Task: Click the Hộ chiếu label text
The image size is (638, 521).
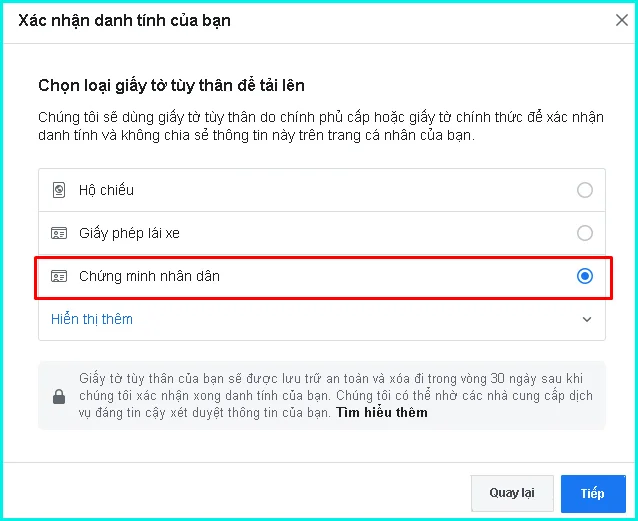Action: (106, 190)
